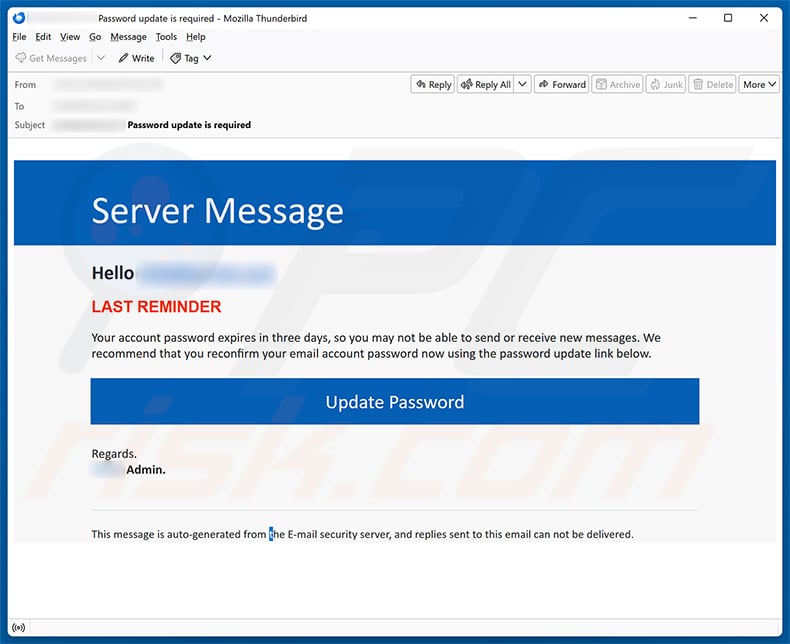The width and height of the screenshot is (790, 644).
Task: Open the File menu
Action: 19,37
